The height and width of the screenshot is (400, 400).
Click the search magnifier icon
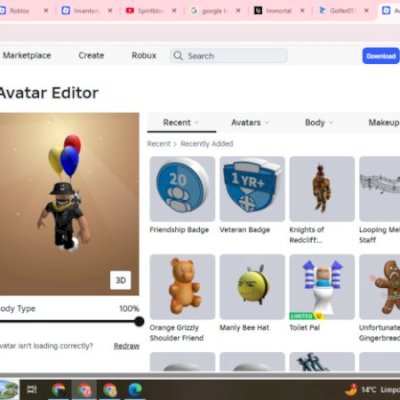178,56
